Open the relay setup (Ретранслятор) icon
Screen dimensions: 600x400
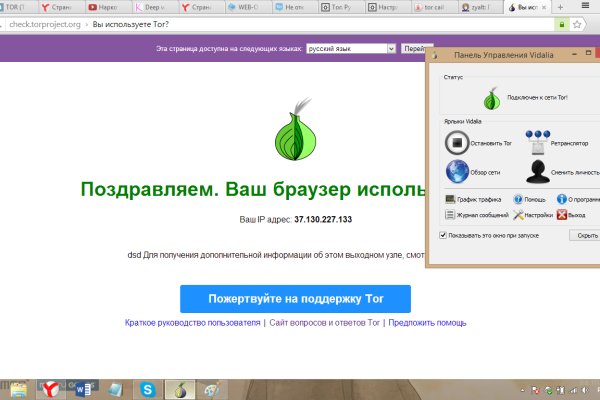click(x=539, y=141)
